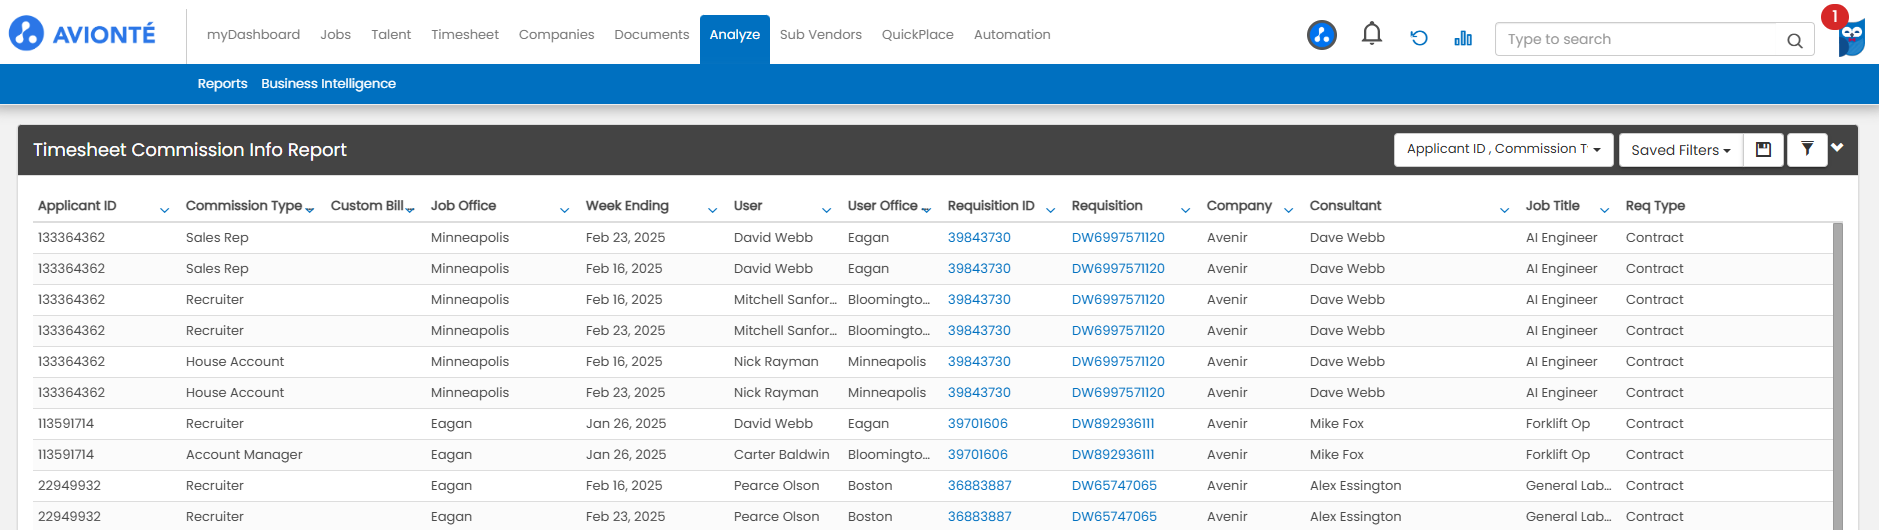Click Requisition ID 36883887 link
The height and width of the screenshot is (530, 1879).
[979, 486]
